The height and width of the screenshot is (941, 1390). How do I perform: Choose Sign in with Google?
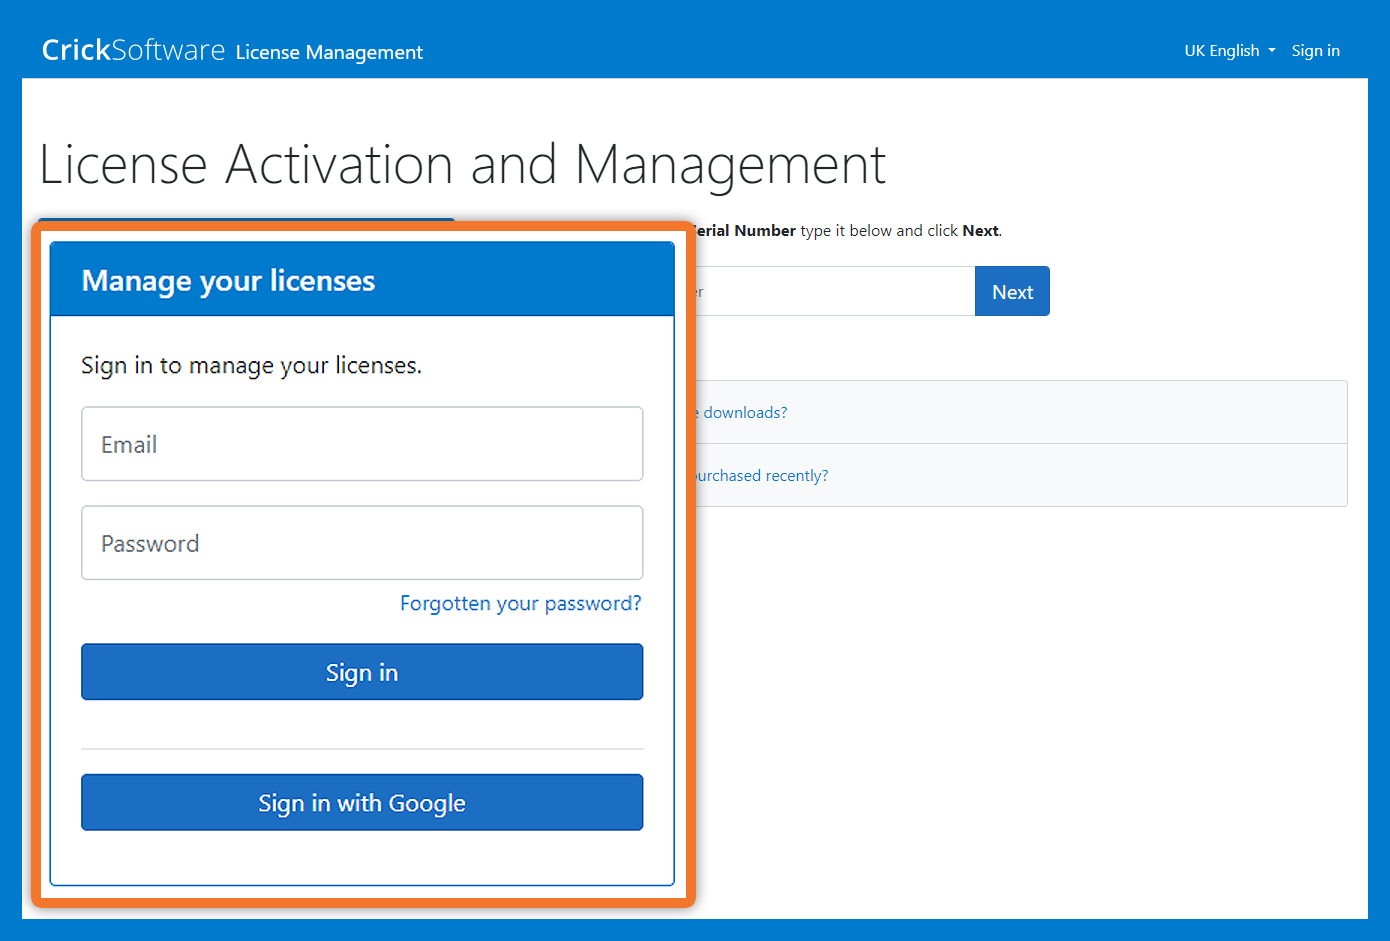point(362,803)
